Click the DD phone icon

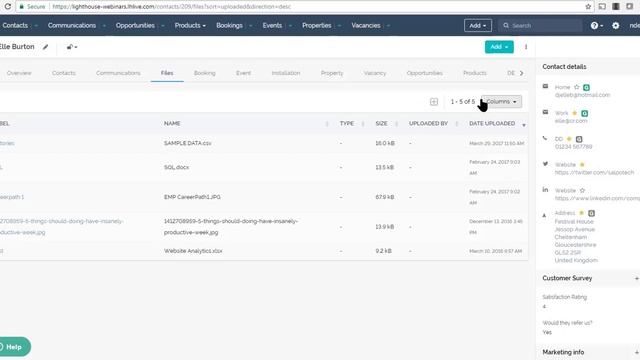pos(545,138)
